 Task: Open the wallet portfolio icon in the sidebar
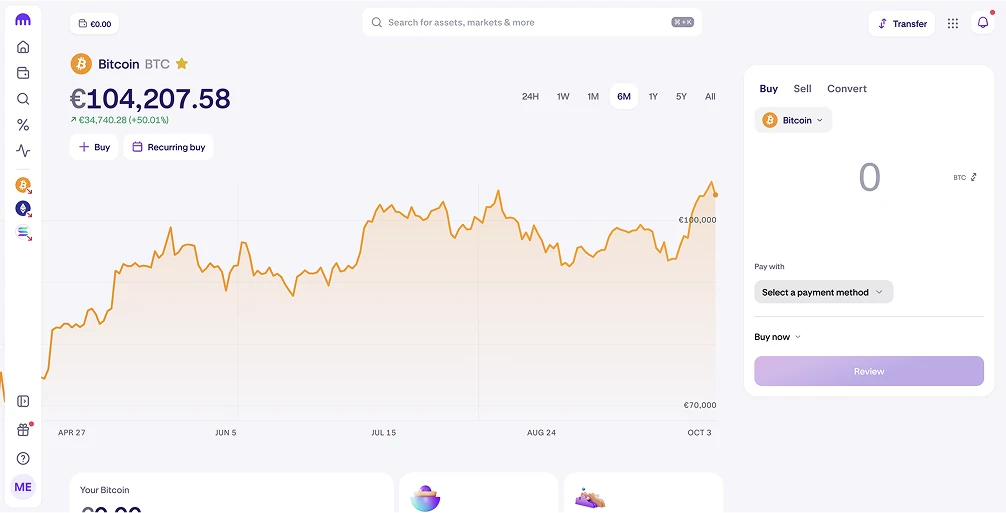click(x=23, y=73)
